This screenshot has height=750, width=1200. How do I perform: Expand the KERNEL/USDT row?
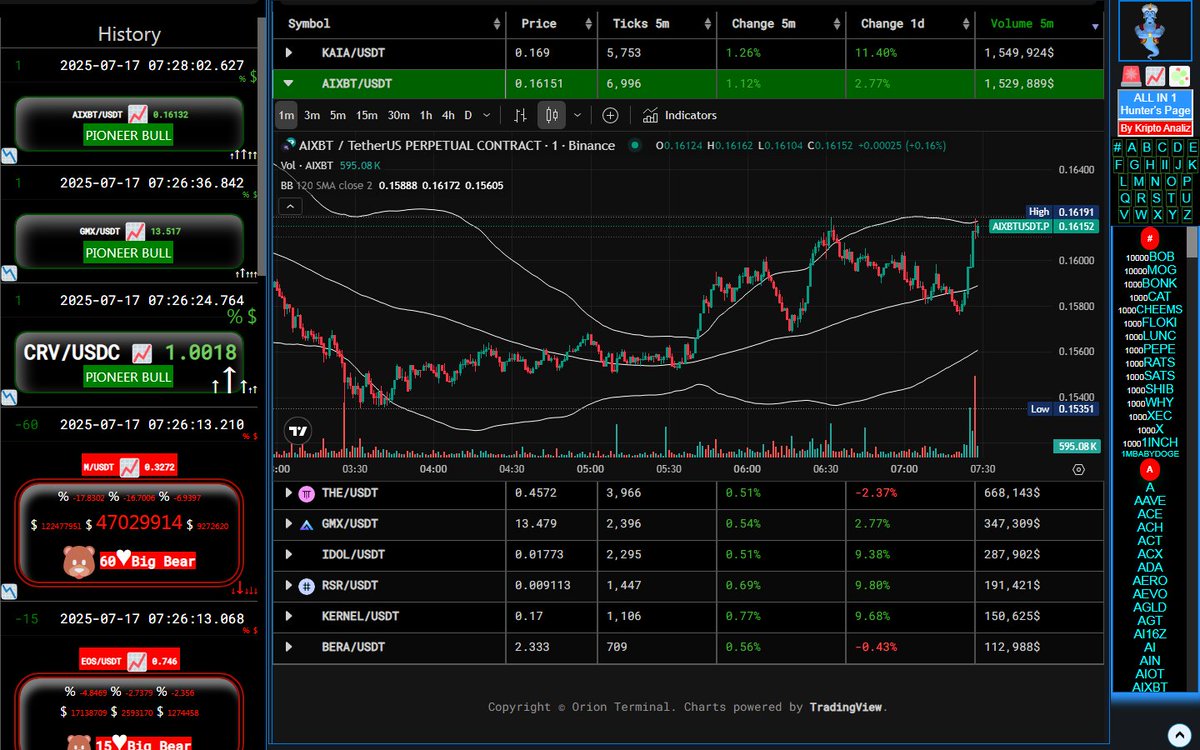[x=289, y=616]
